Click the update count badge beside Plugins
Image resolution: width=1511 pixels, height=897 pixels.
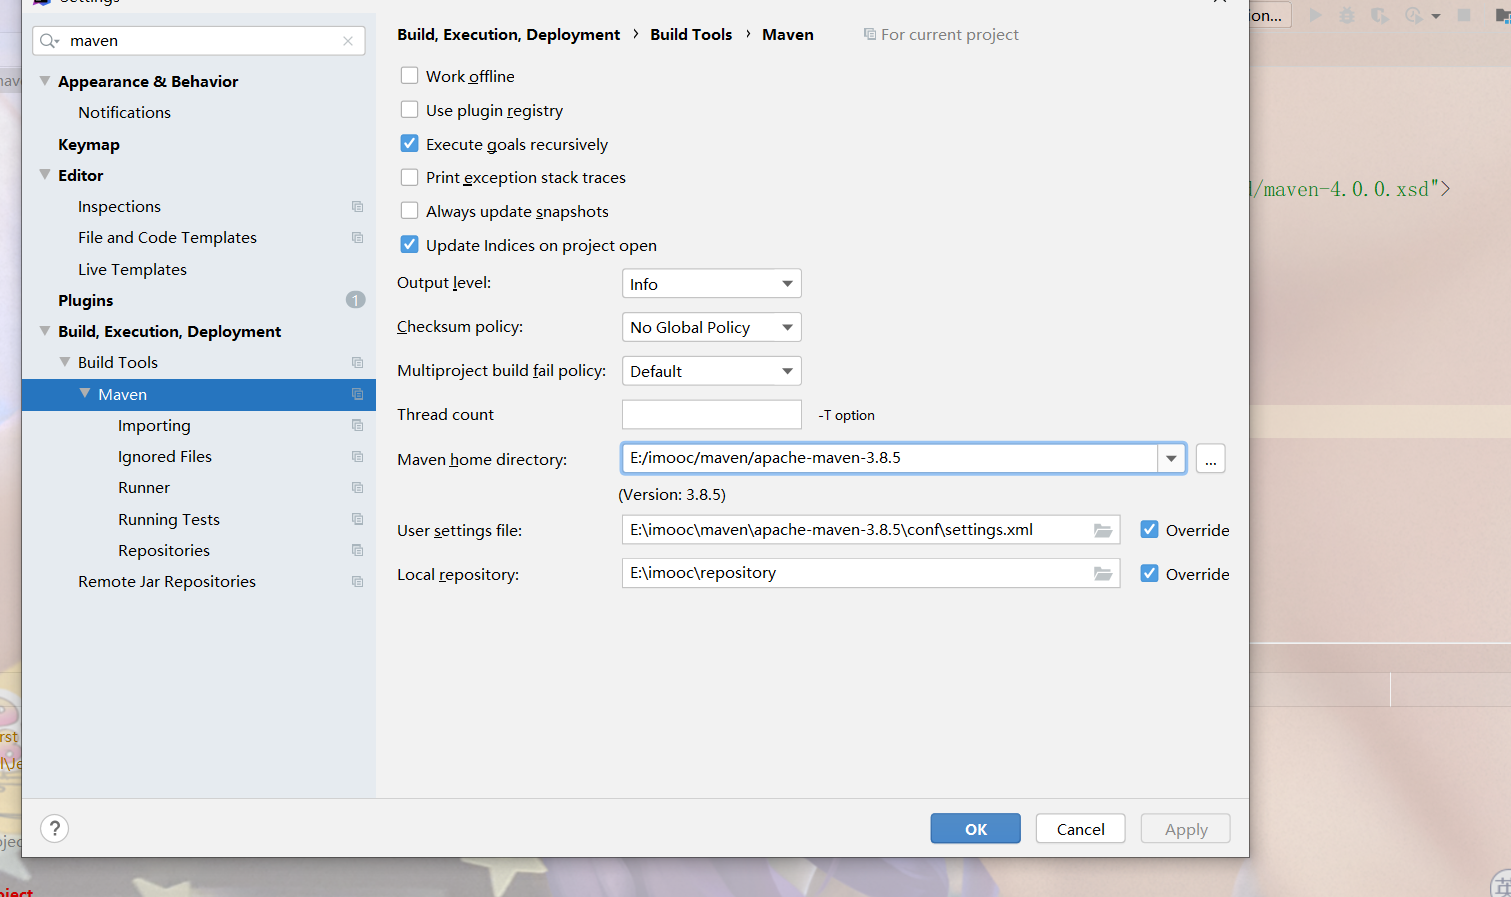355,300
